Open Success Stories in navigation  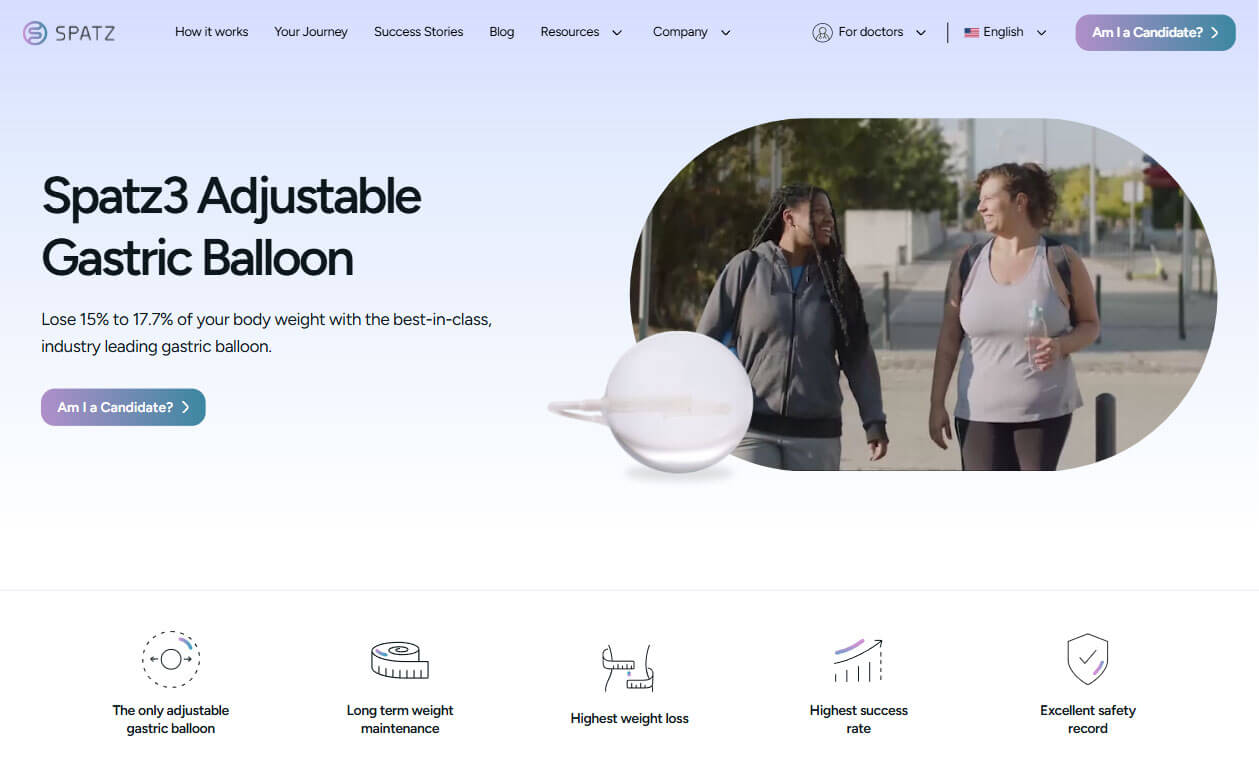click(x=418, y=32)
